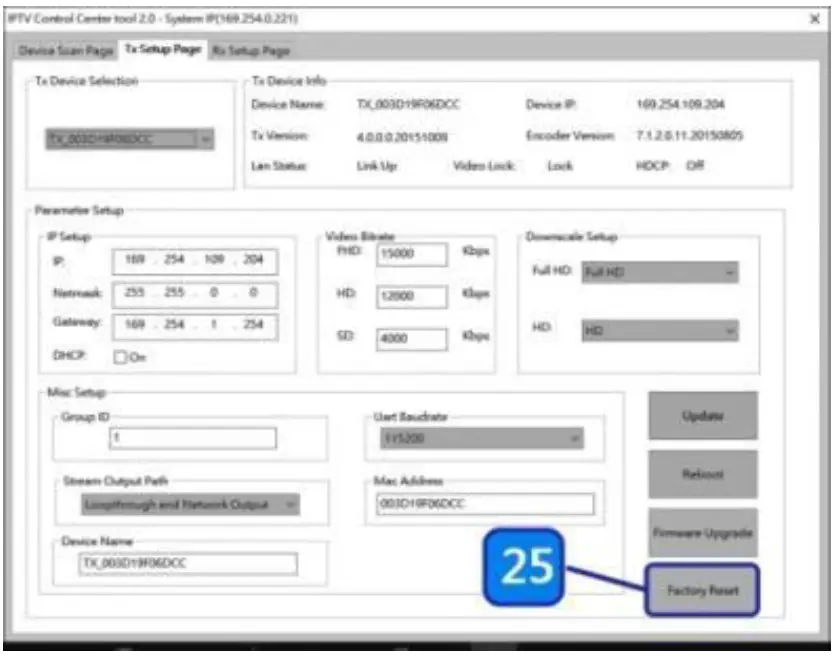The width and height of the screenshot is (837, 657).
Task: Click the HD video bitrate field
Action: point(412,296)
